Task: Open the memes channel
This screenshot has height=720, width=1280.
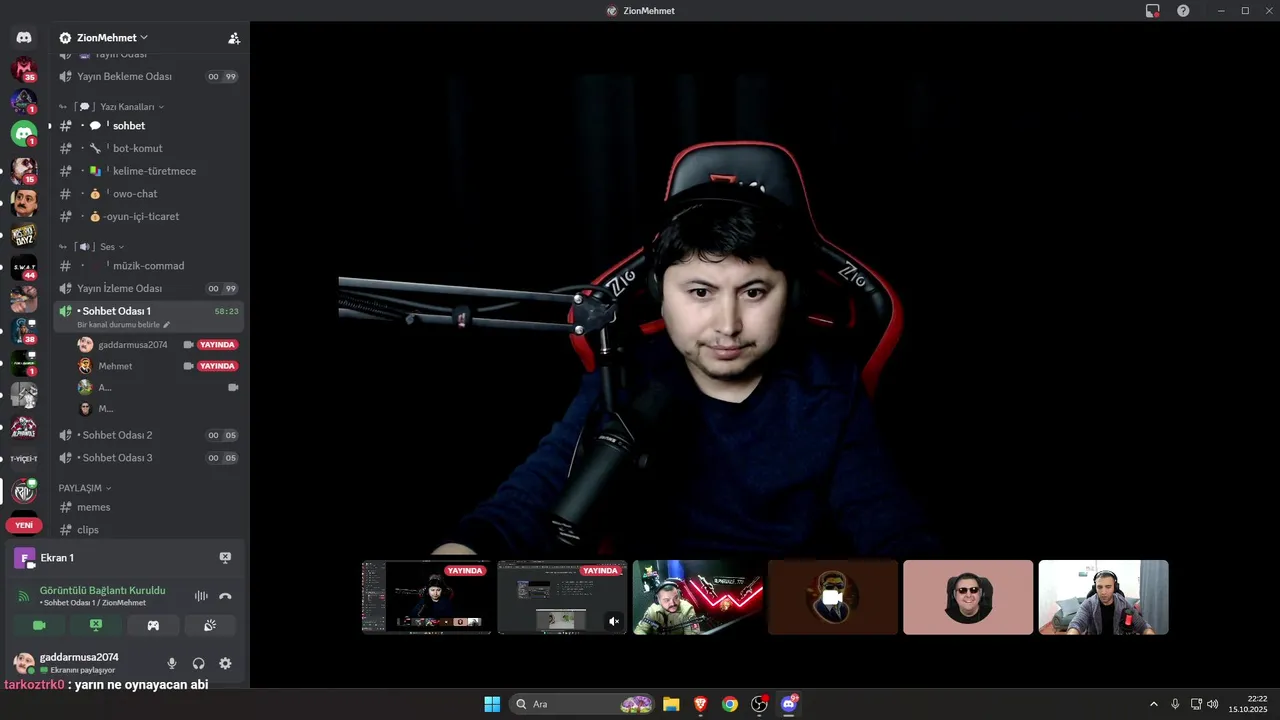Action: point(148,507)
